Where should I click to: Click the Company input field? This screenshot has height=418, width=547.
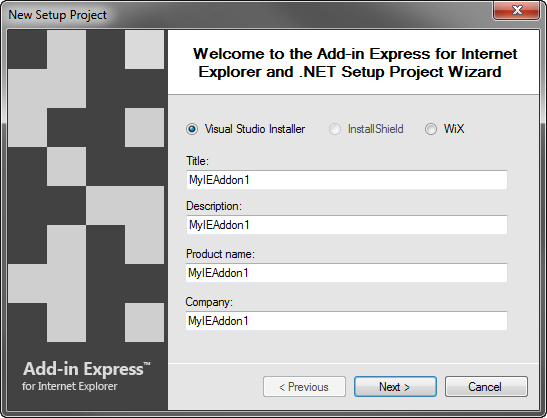click(x=346, y=321)
